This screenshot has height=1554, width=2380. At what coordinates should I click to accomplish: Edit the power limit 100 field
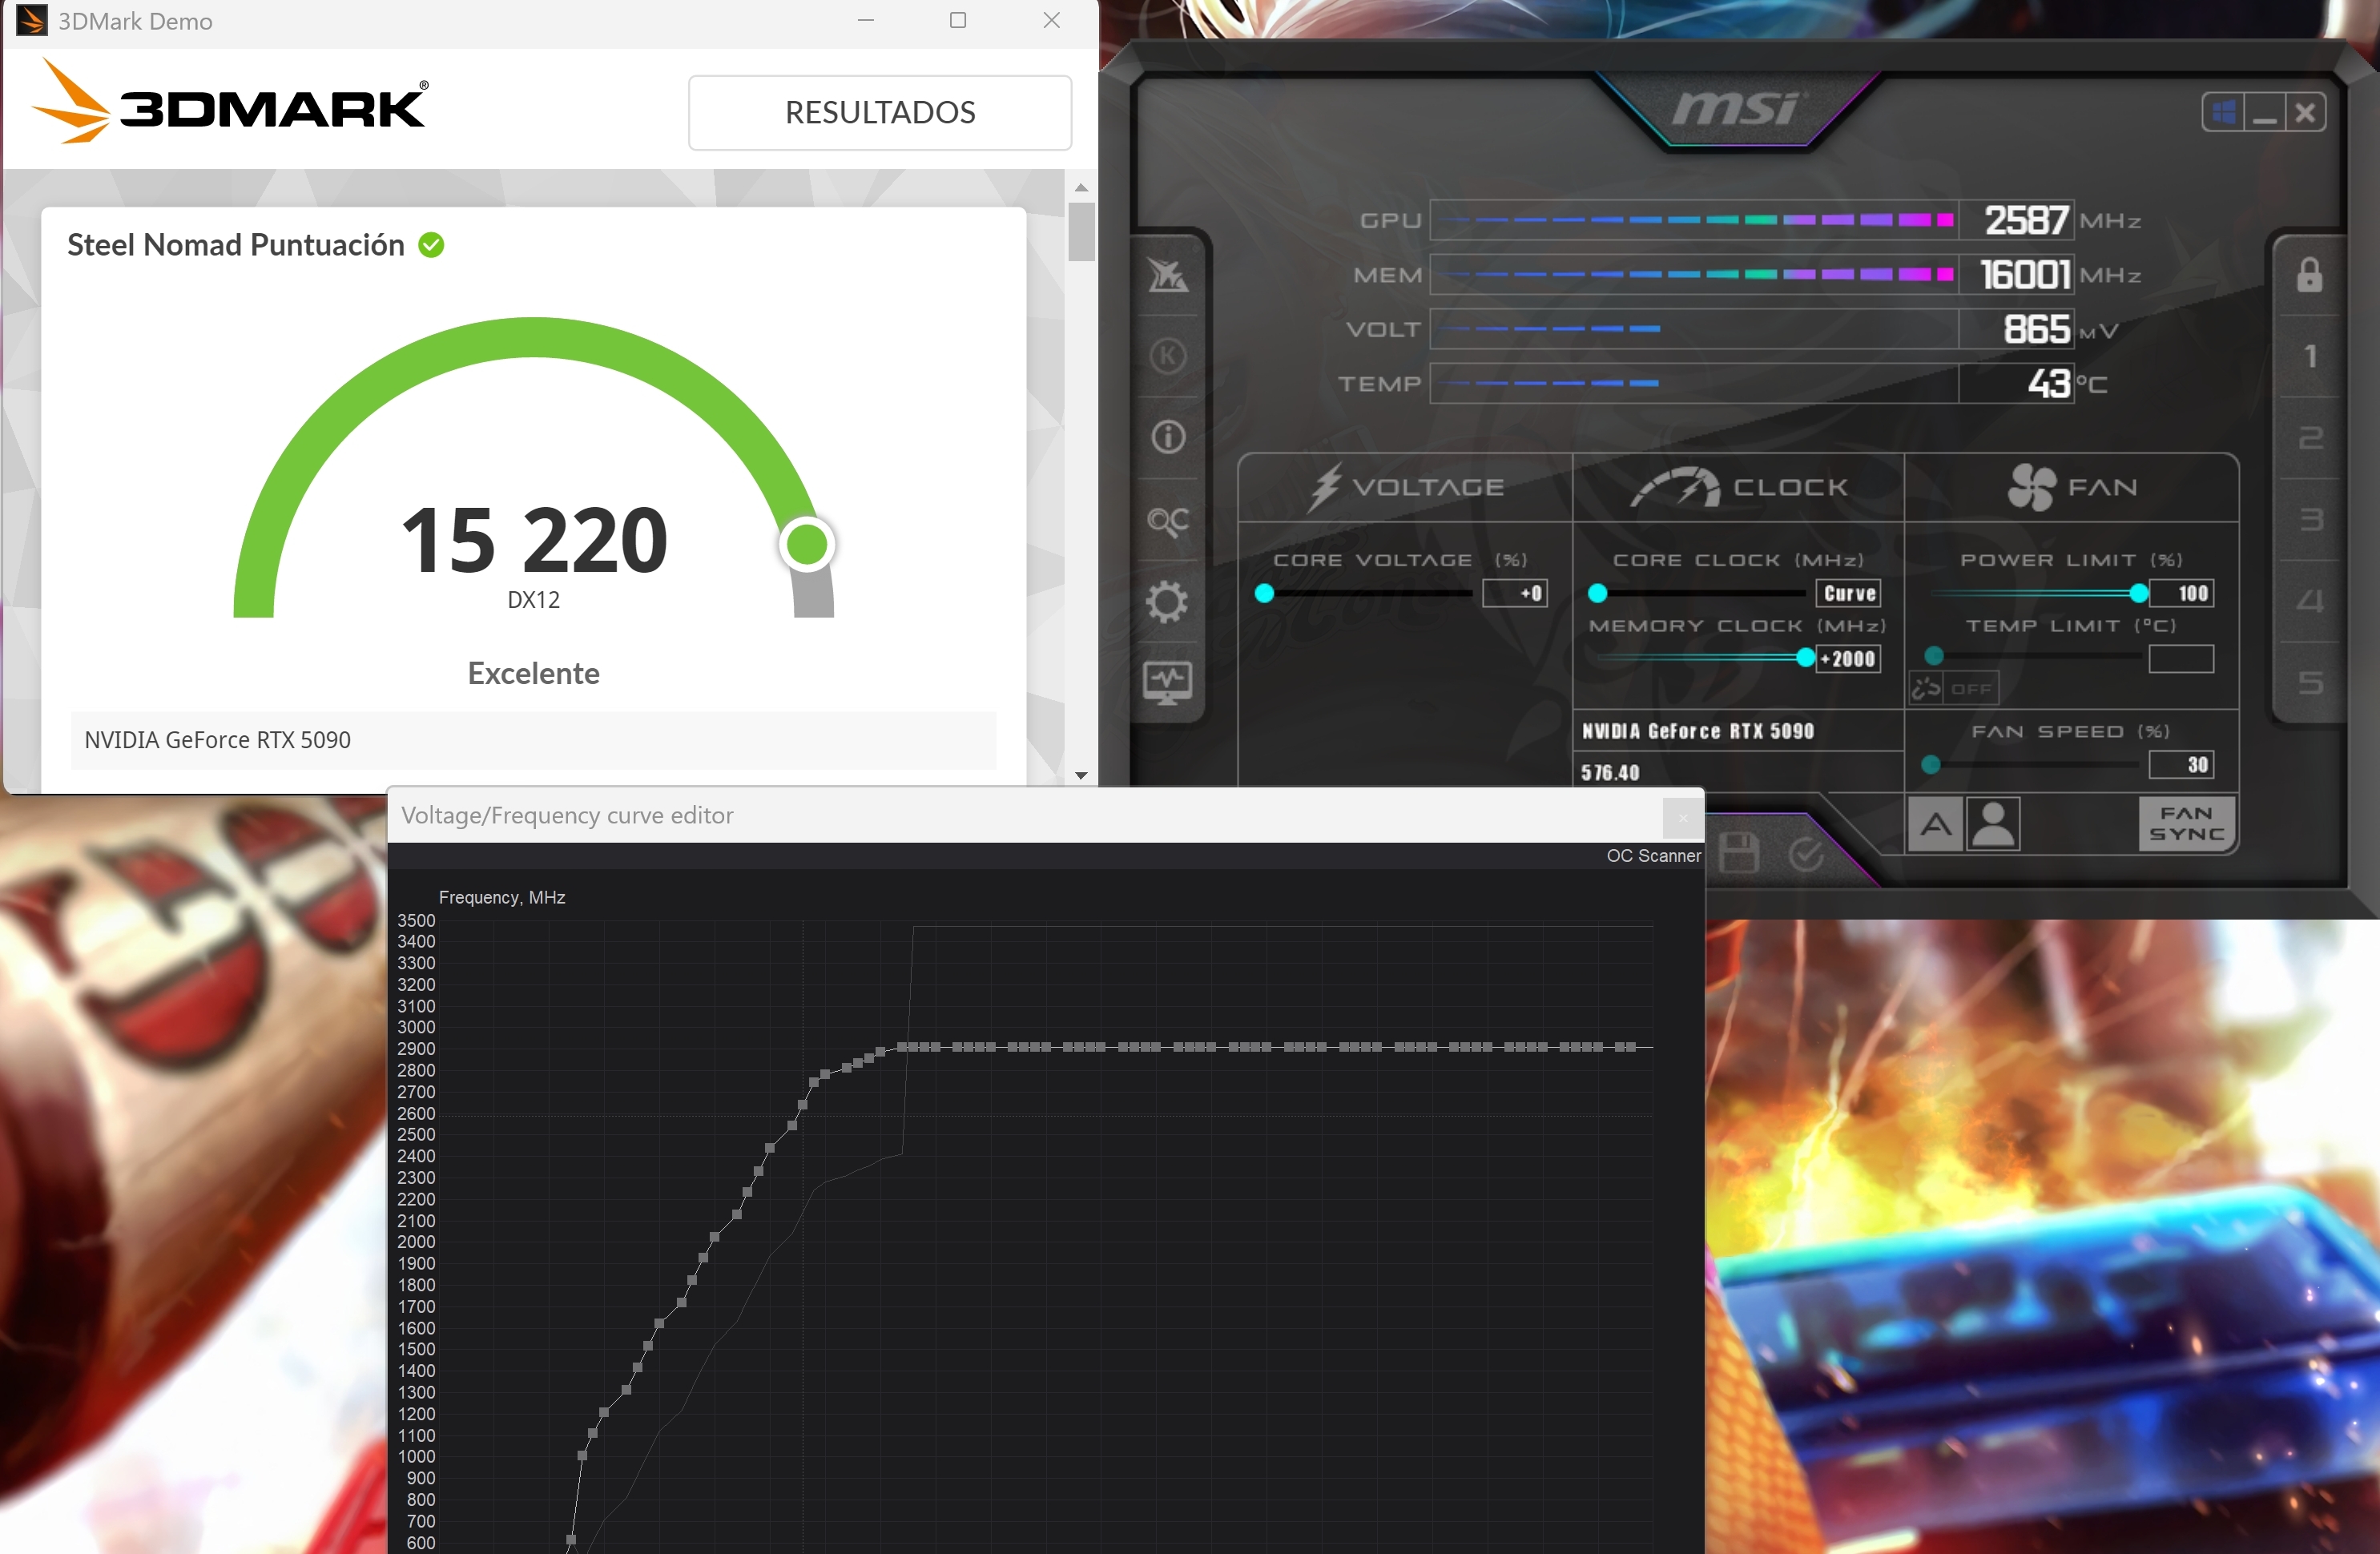(2181, 593)
